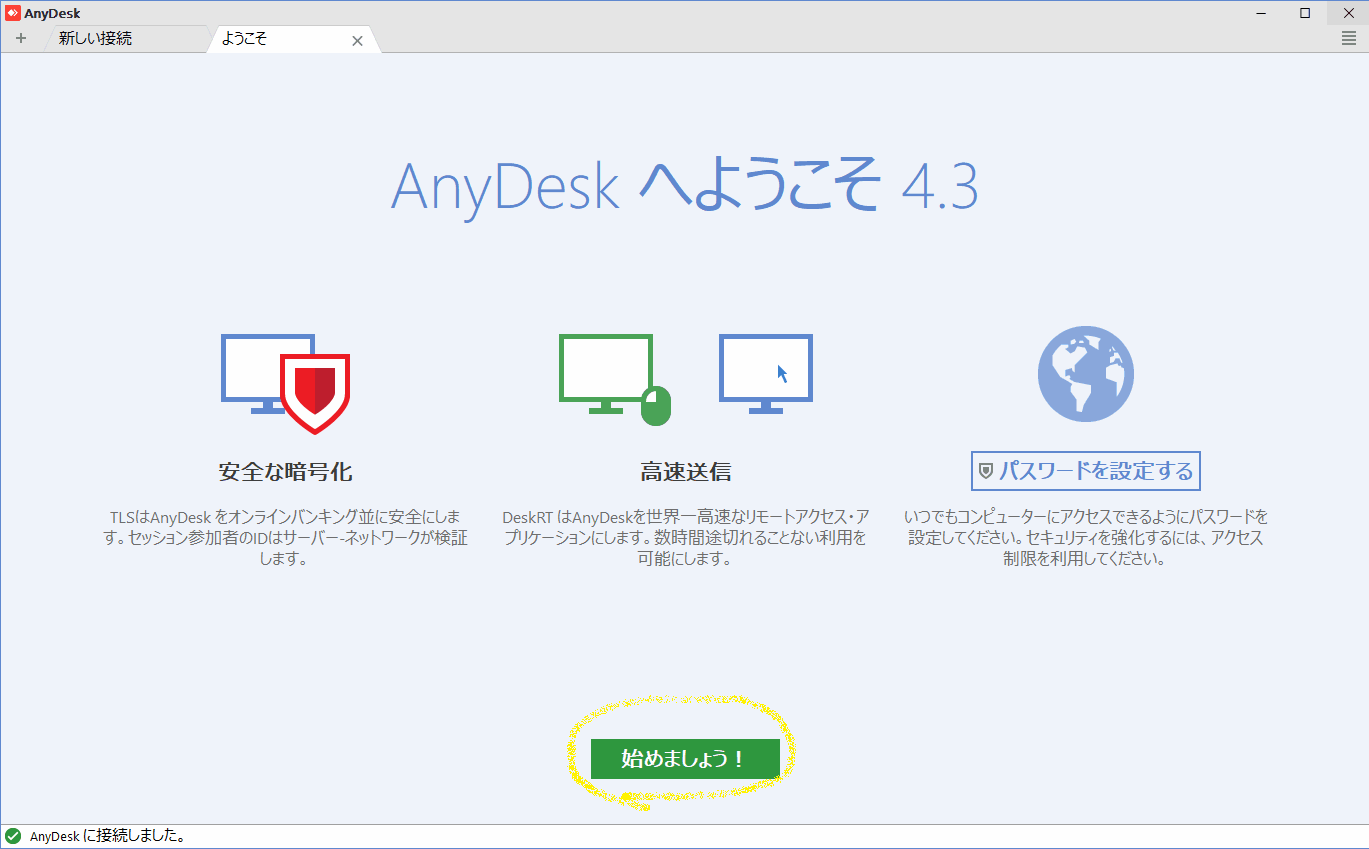Screen dimensions: 1369x849
Task: Click the 始めましょう！ green button
Action: 685,758
